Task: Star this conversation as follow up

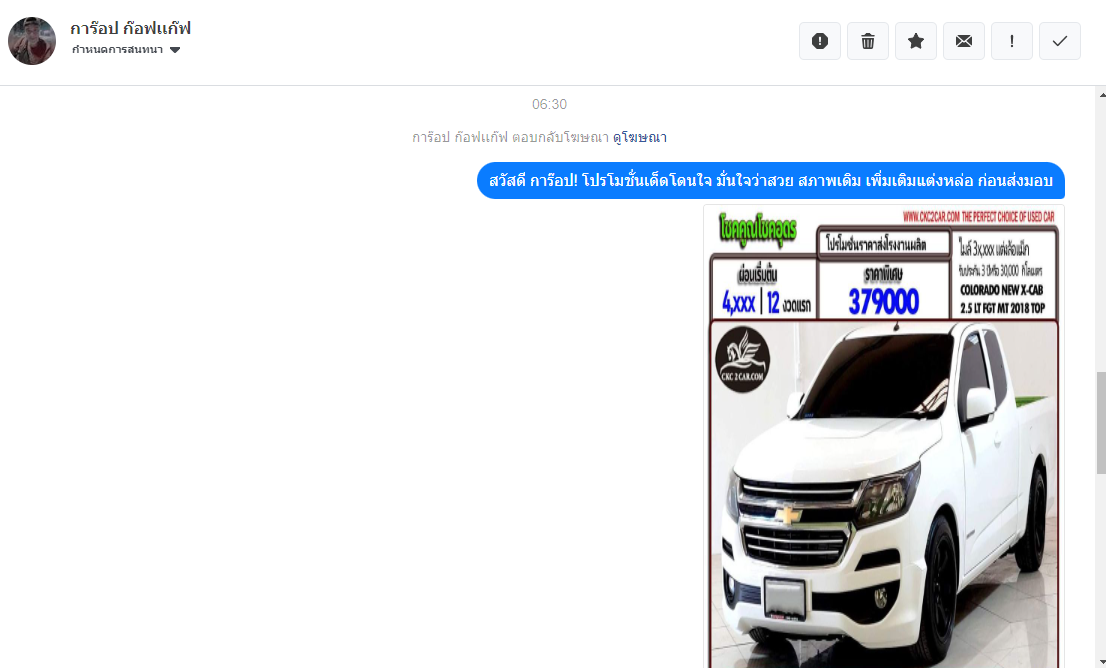Action: tap(916, 41)
